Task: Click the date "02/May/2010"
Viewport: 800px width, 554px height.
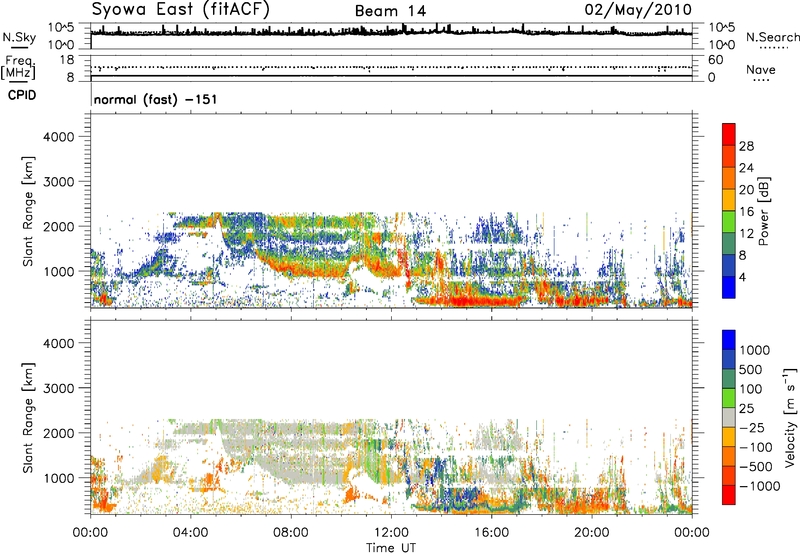Action: 638,10
